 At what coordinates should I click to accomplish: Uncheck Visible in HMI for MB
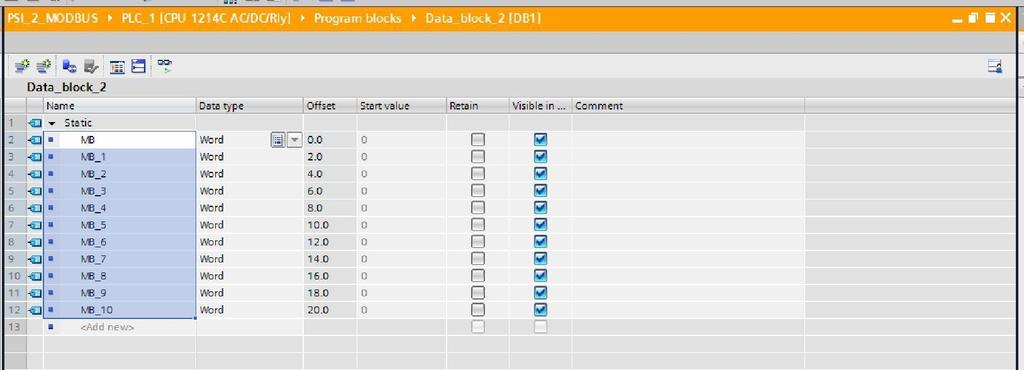540,140
